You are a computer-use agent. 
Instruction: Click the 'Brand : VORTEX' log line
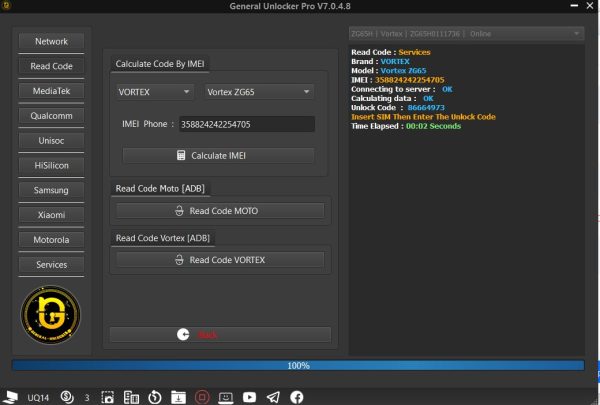coord(380,62)
